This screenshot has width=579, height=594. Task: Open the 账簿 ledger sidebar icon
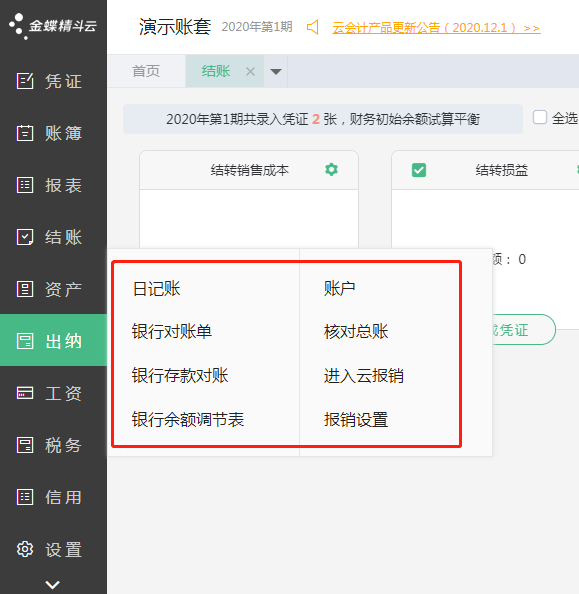click(25, 133)
